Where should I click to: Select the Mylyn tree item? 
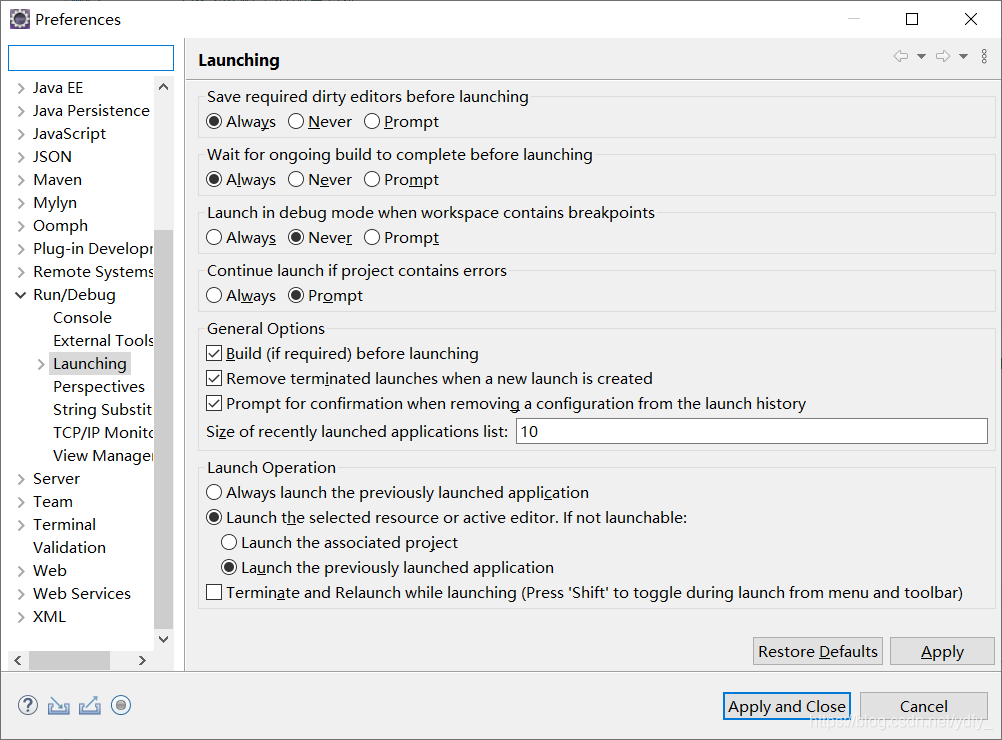click(55, 203)
